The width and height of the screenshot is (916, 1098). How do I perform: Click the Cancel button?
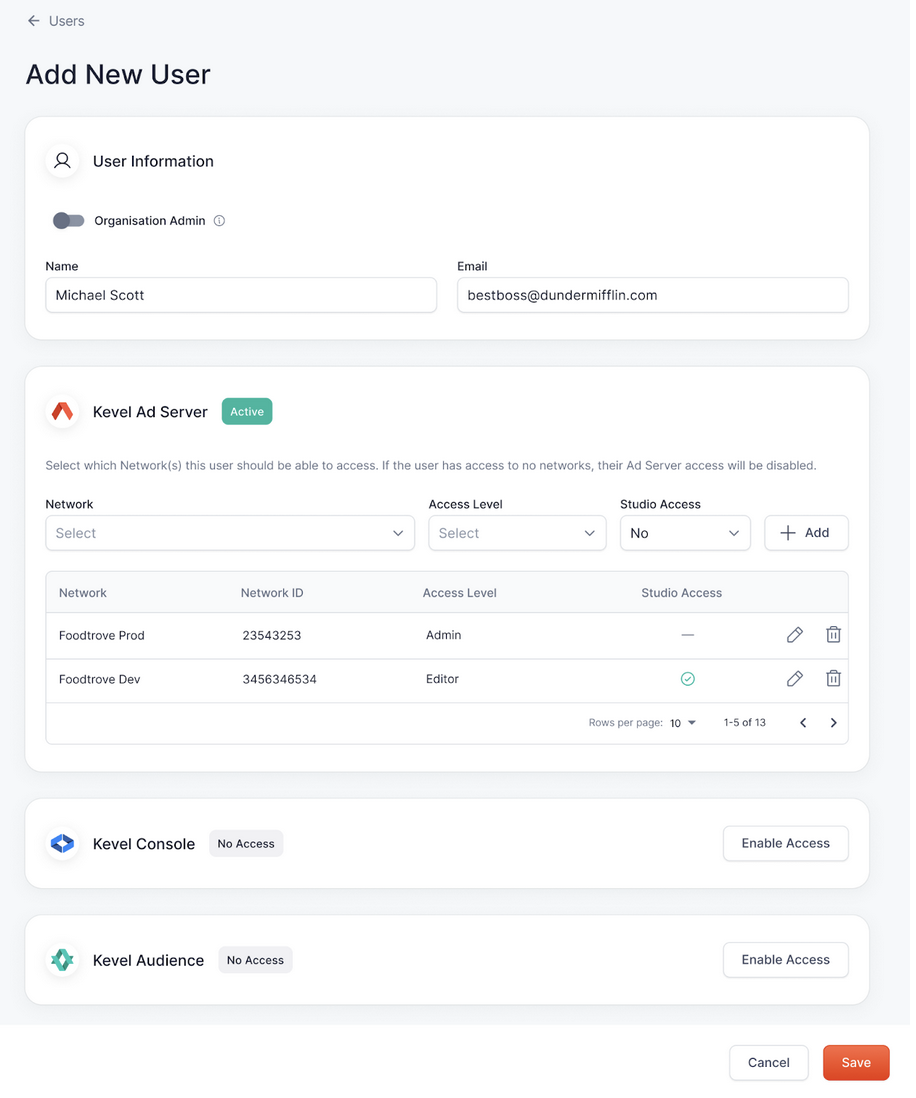(x=768, y=1062)
